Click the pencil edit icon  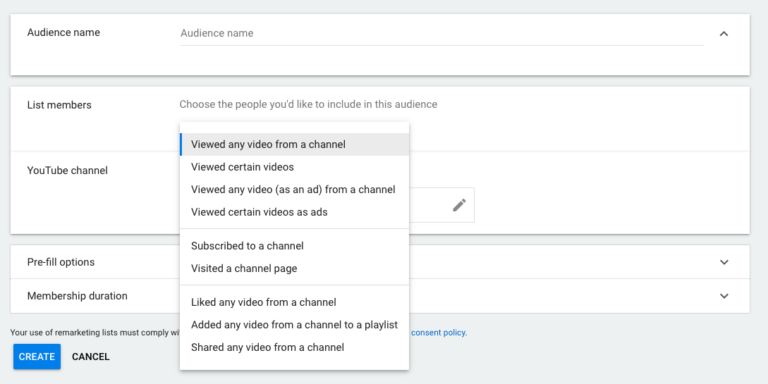click(459, 205)
